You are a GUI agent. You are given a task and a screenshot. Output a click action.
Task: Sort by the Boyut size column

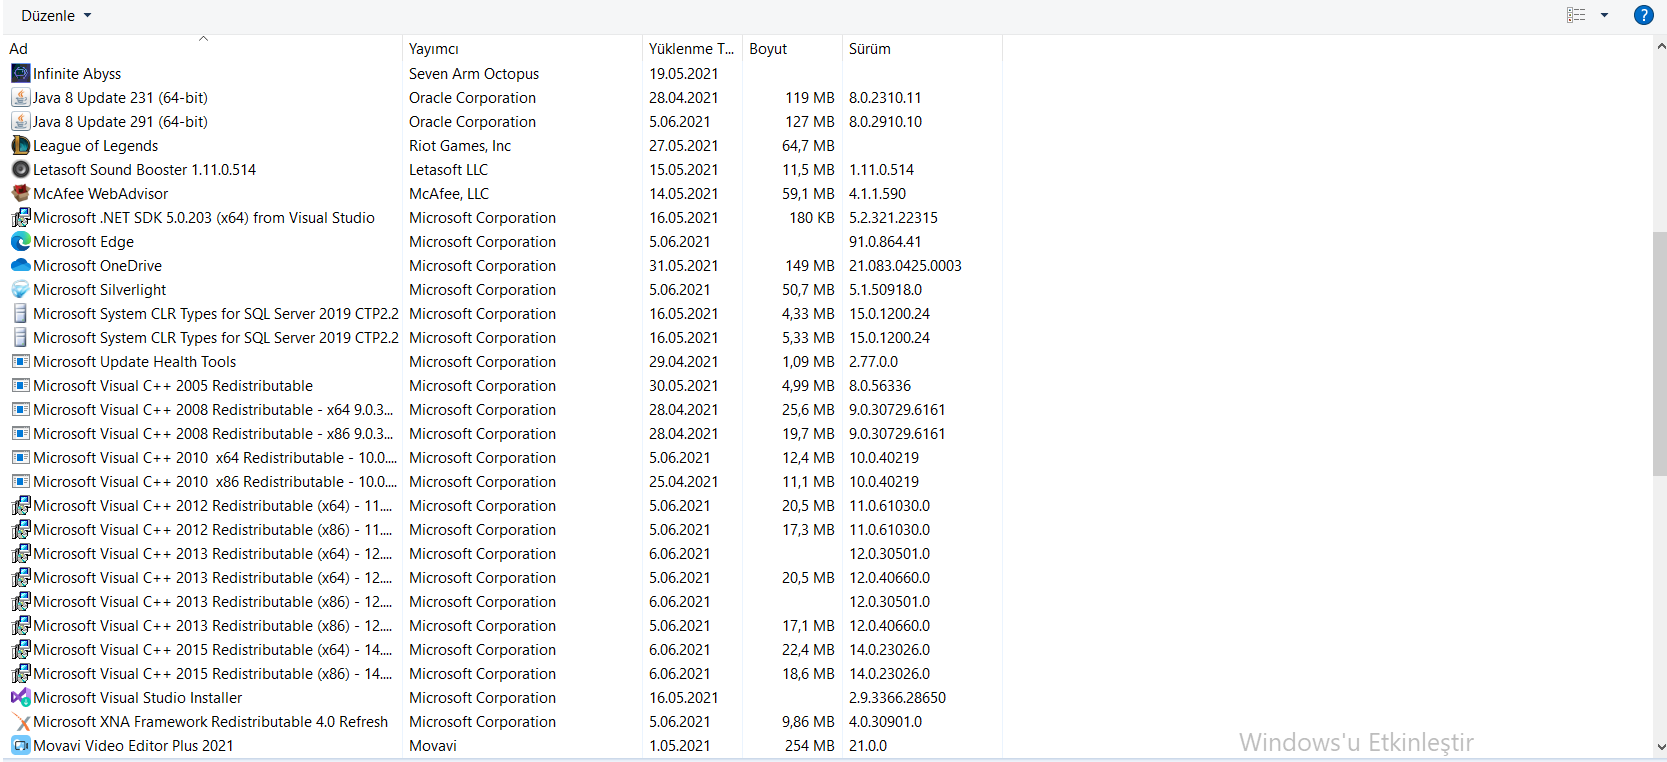tap(792, 48)
